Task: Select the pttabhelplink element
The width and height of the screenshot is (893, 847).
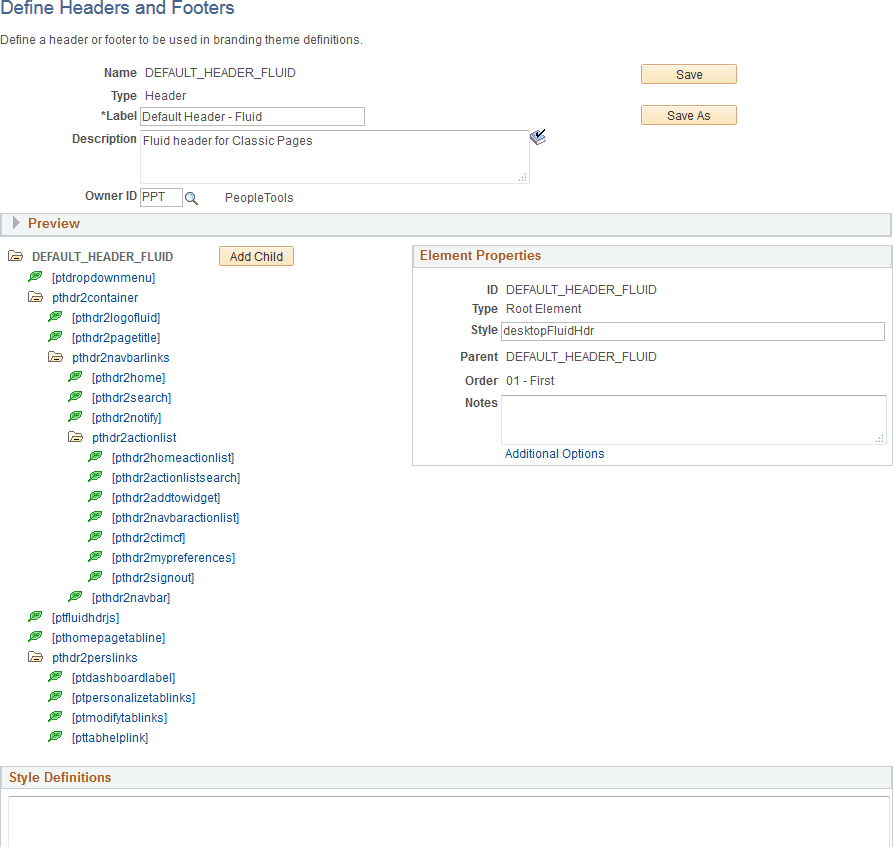Action: (110, 737)
